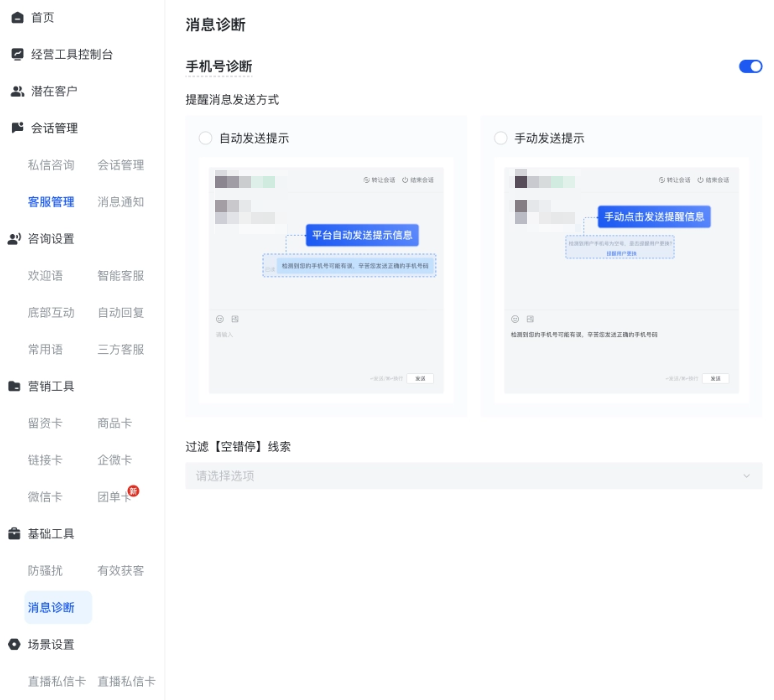
Task: Open the 团单卡 link with new badge
Action: [x=114, y=497]
